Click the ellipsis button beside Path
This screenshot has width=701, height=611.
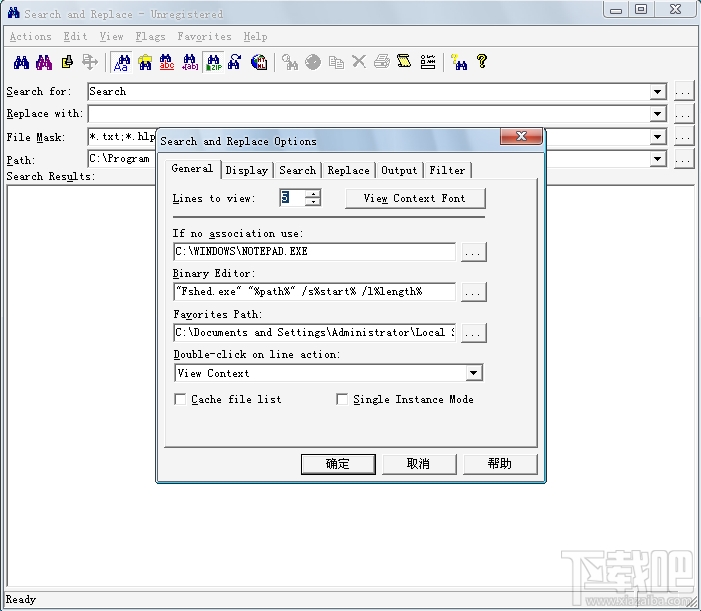pos(684,158)
